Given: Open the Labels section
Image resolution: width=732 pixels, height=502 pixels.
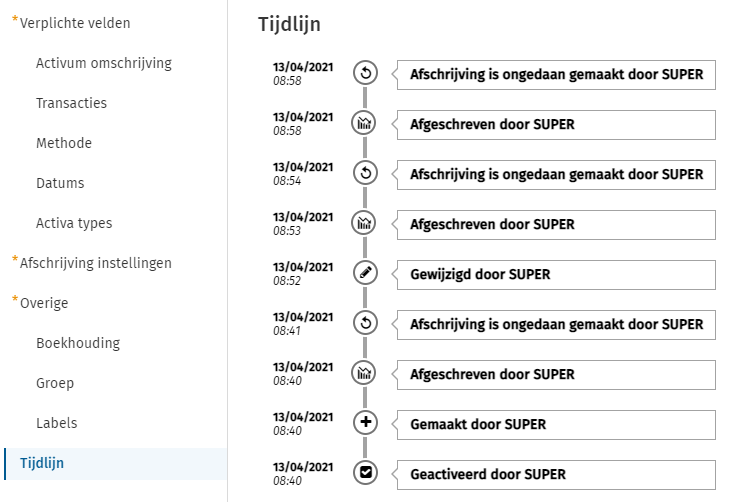Looking at the screenshot, I should pos(56,423).
